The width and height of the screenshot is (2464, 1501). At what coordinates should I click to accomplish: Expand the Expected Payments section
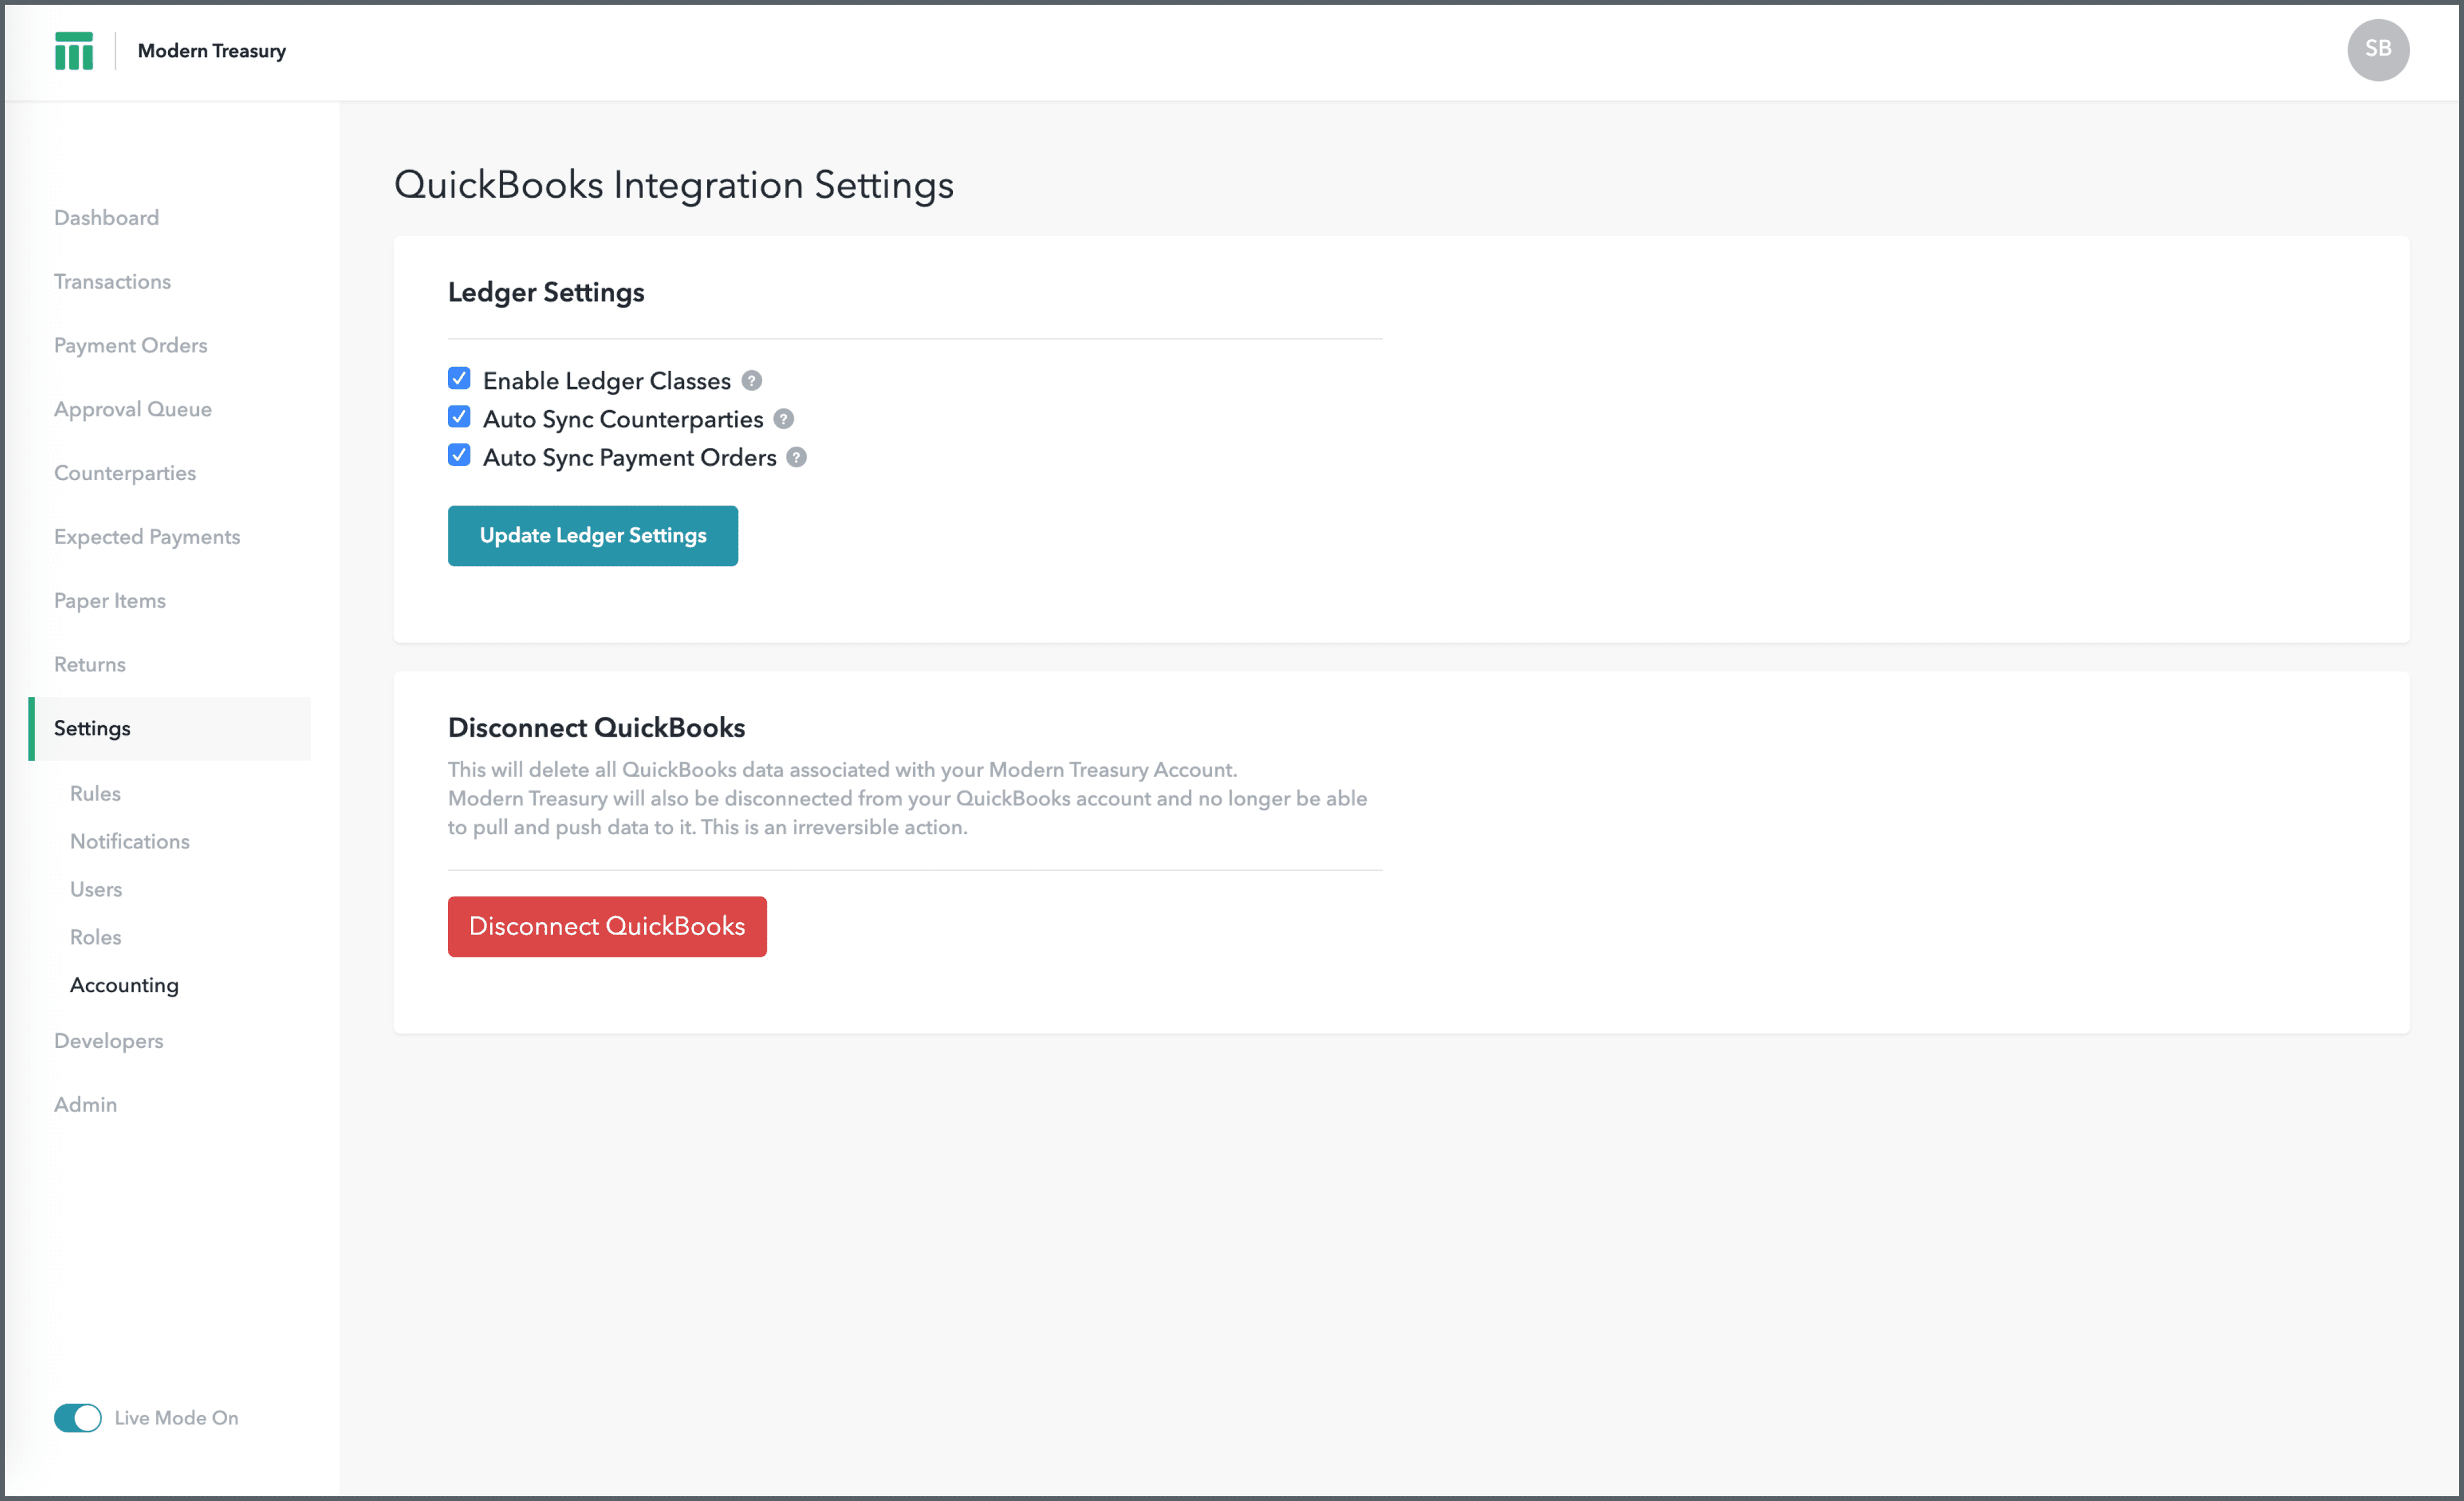coord(146,536)
